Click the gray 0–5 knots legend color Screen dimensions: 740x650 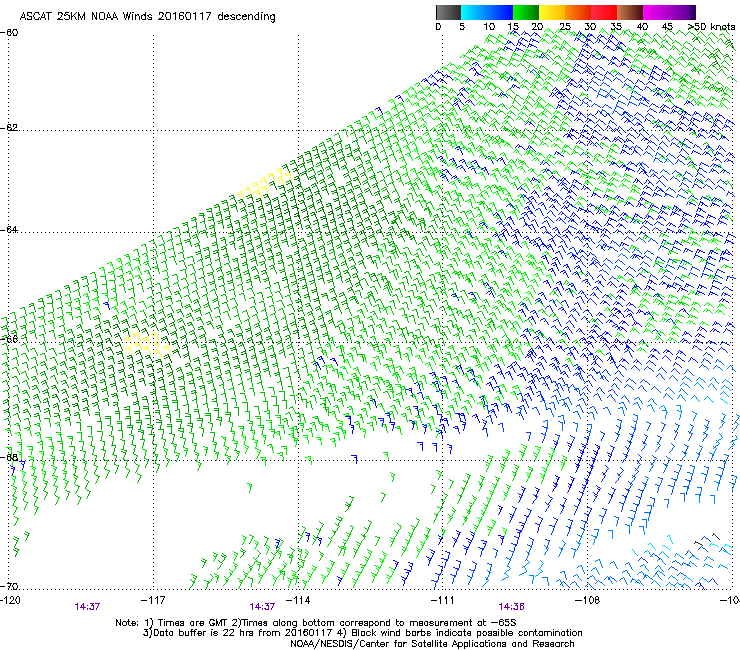[448, 12]
